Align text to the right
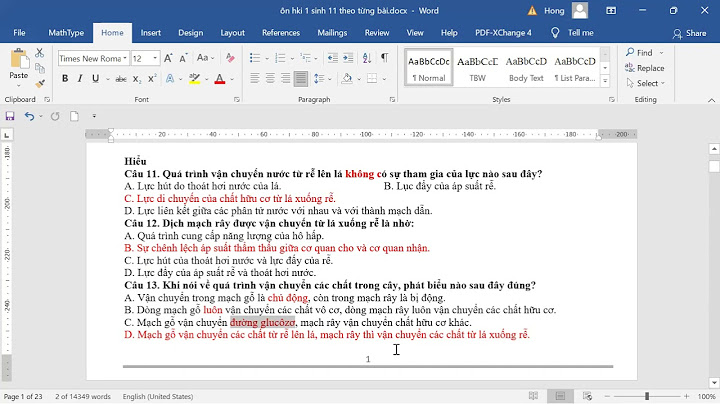This screenshot has width=720, height=404. coord(286,79)
